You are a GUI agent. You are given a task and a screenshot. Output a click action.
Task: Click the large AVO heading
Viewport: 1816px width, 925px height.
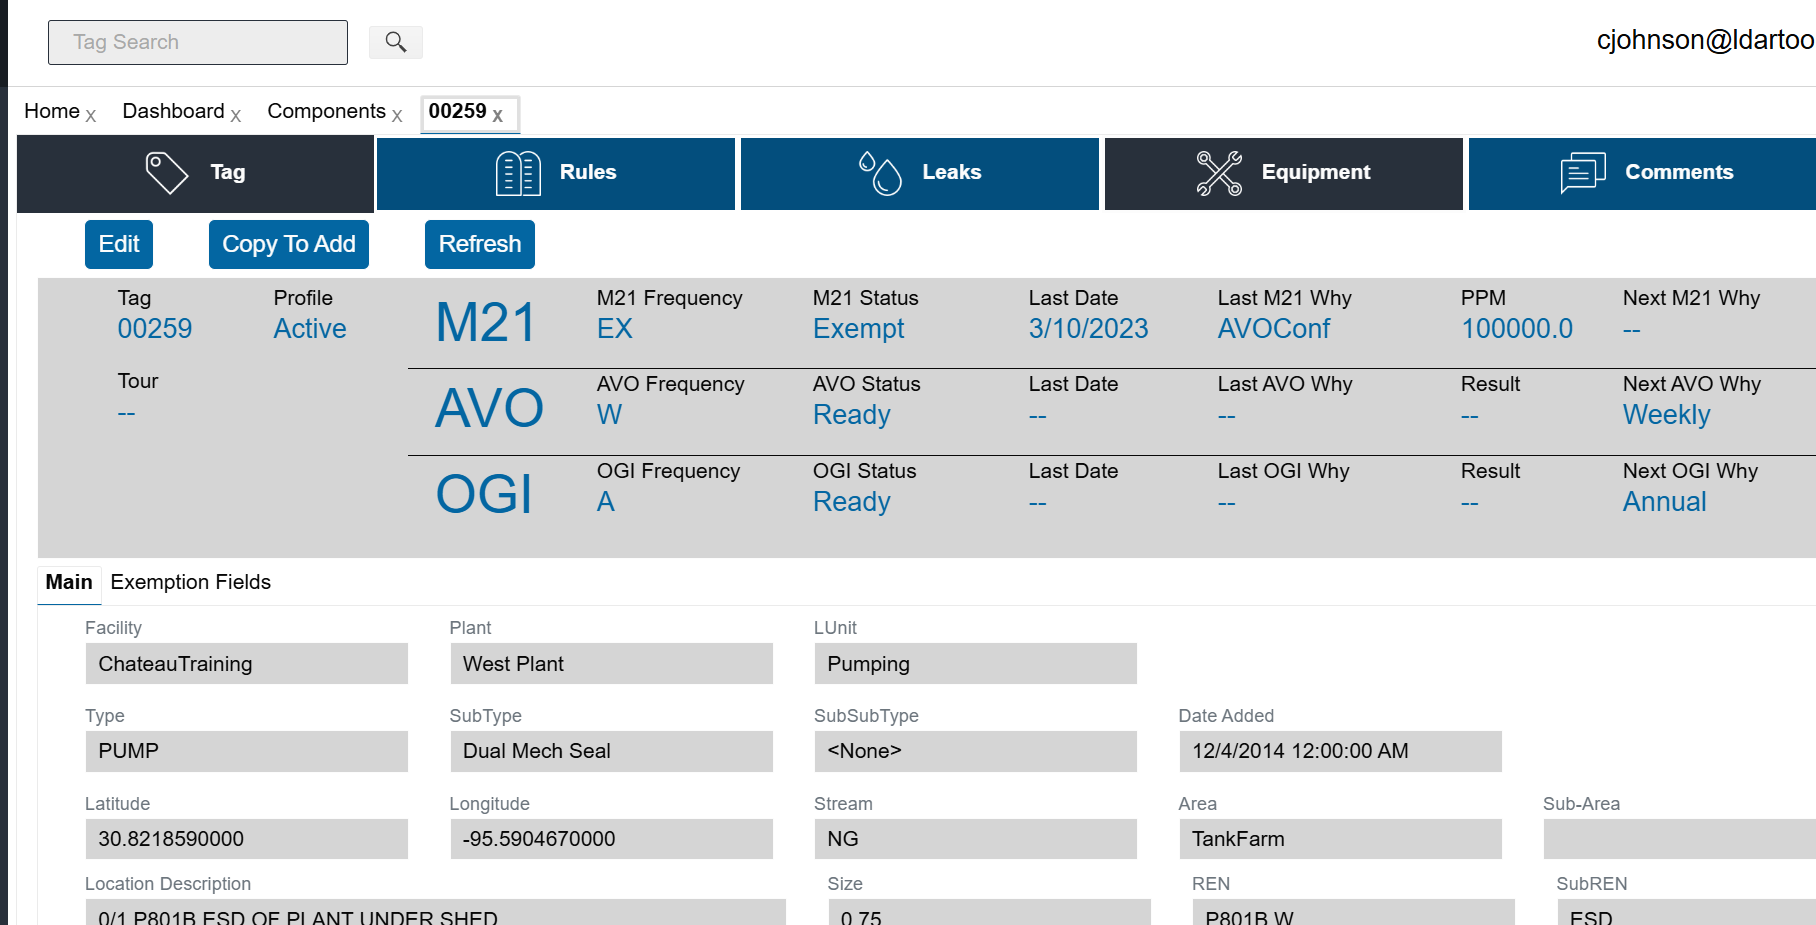click(489, 408)
